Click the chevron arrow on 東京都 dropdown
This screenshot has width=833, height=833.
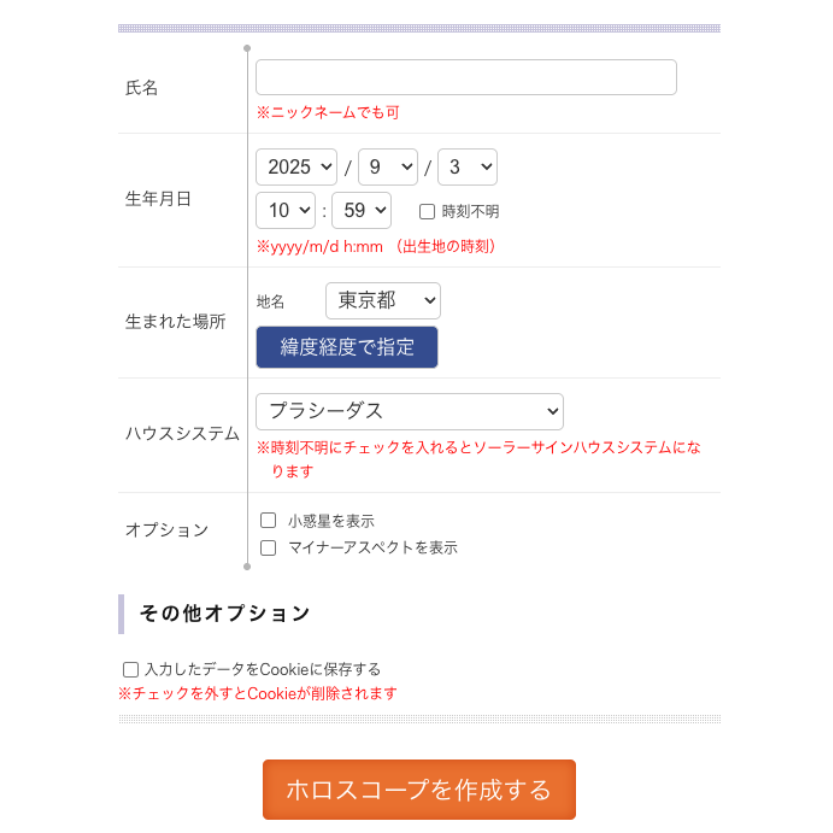(x=430, y=301)
